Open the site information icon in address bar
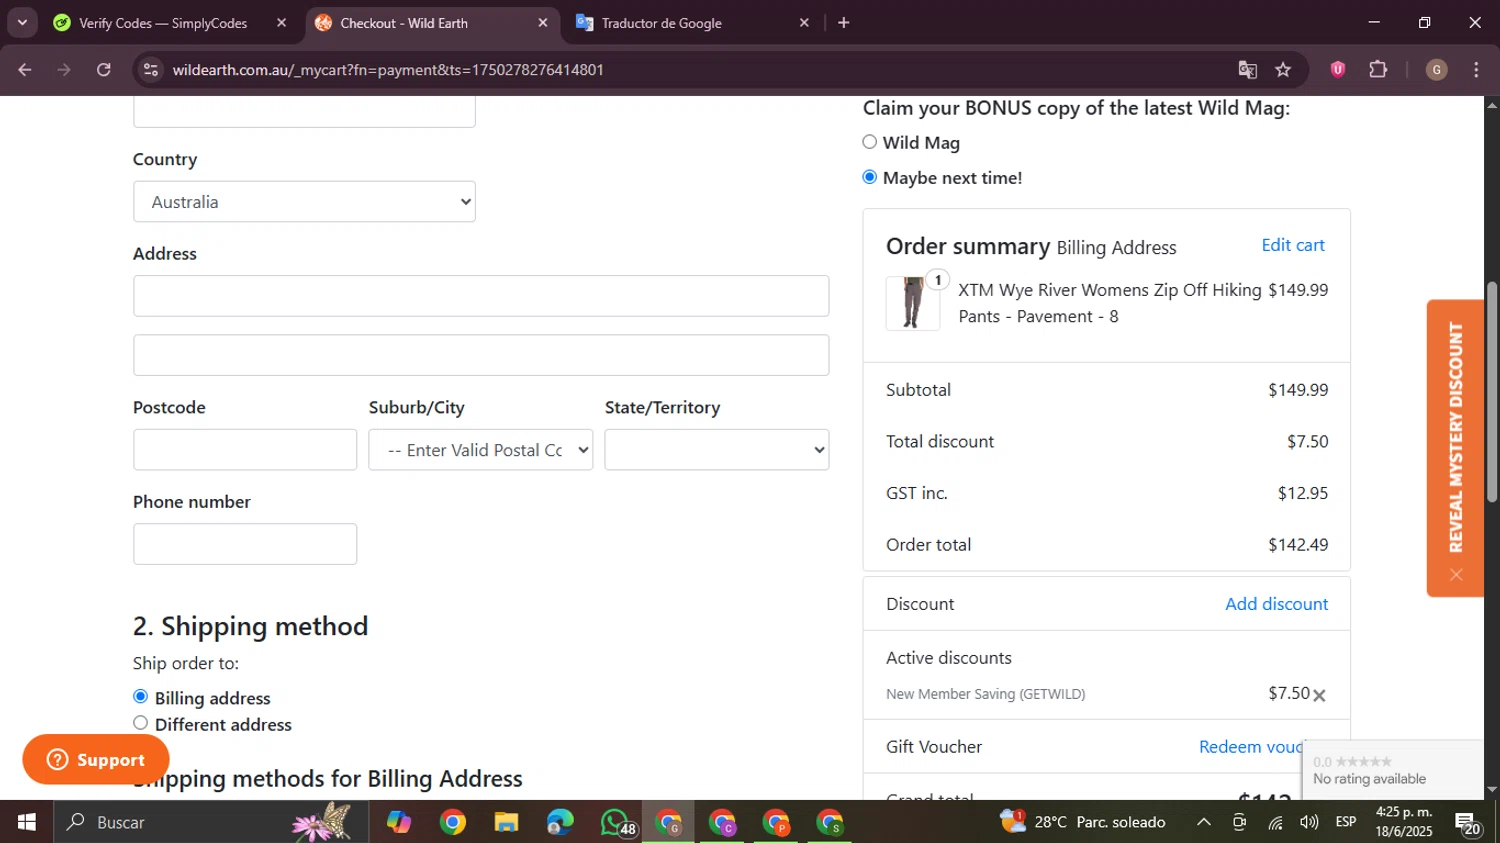This screenshot has height=843, width=1500. pos(151,70)
